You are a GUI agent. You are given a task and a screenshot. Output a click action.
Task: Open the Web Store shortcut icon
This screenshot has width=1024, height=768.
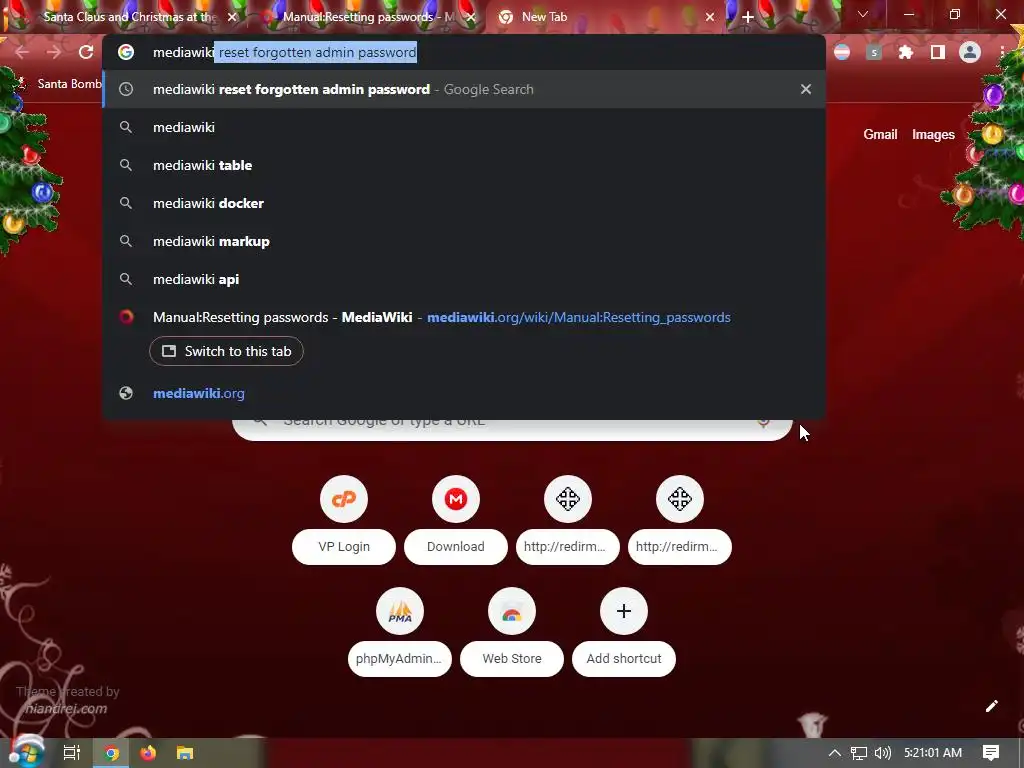click(512, 611)
